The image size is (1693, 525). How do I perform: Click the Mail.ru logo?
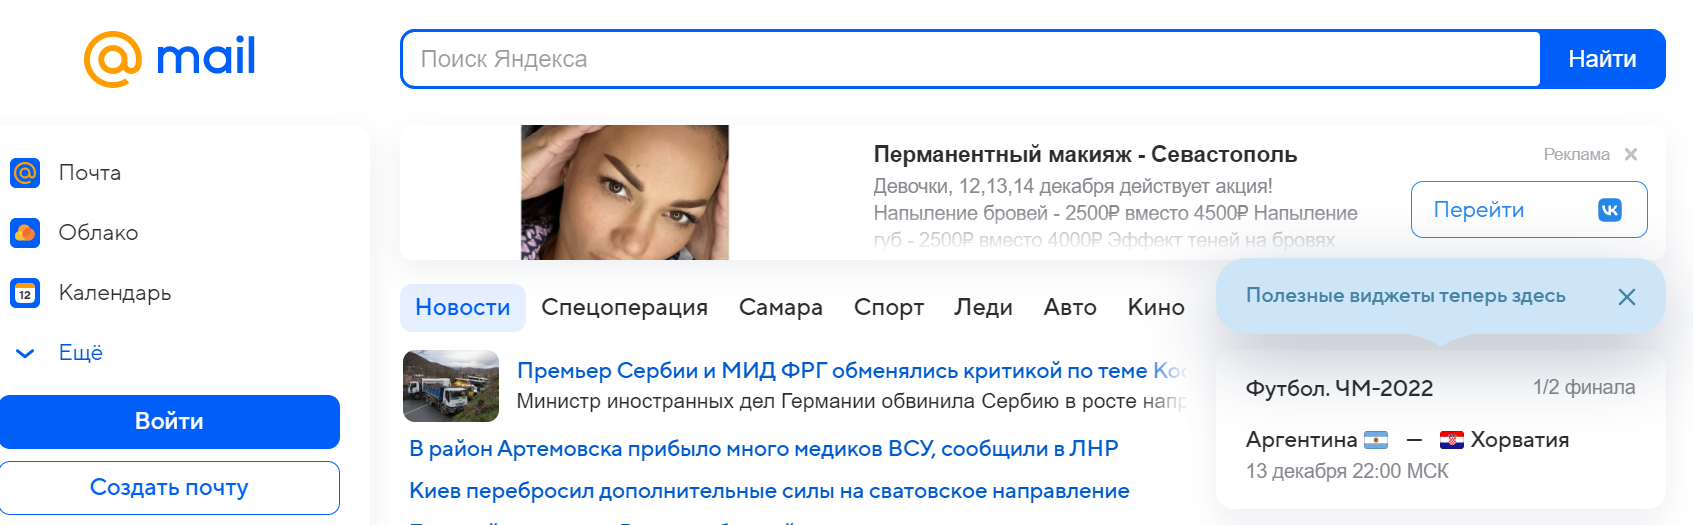pyautogui.click(x=170, y=58)
